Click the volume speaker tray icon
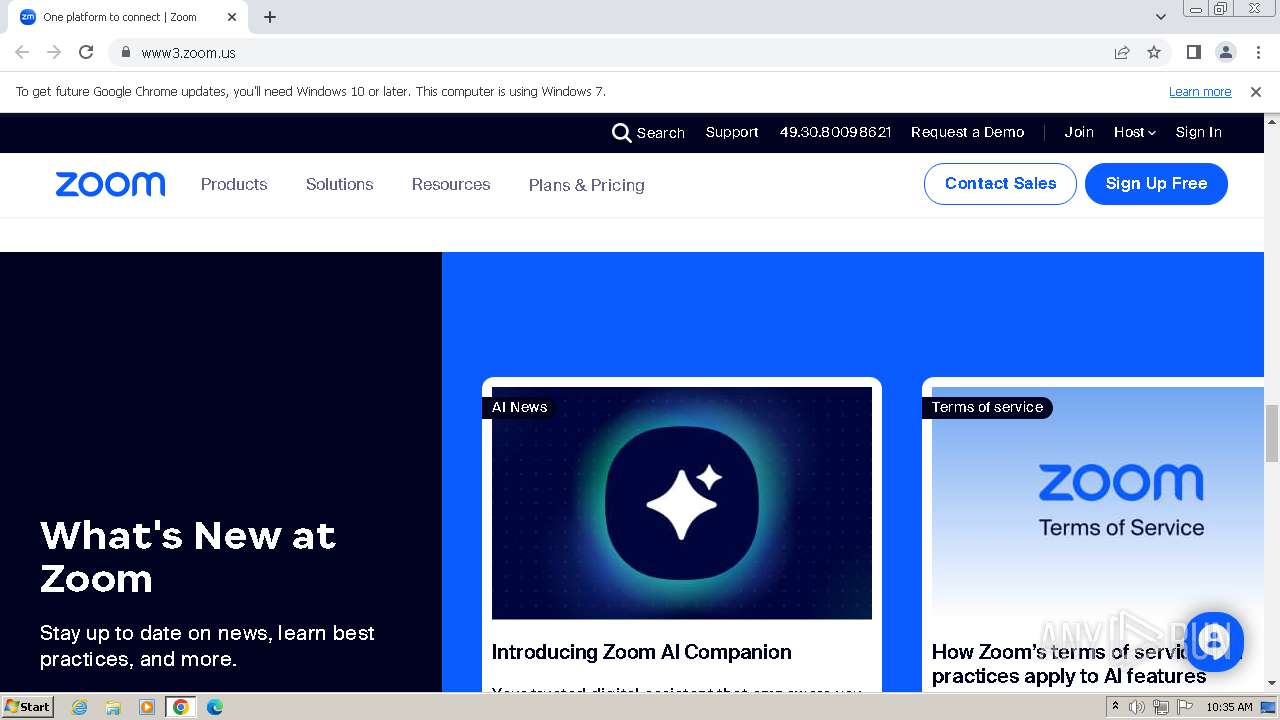Screen dimensions: 1280x720 pos(1137,707)
